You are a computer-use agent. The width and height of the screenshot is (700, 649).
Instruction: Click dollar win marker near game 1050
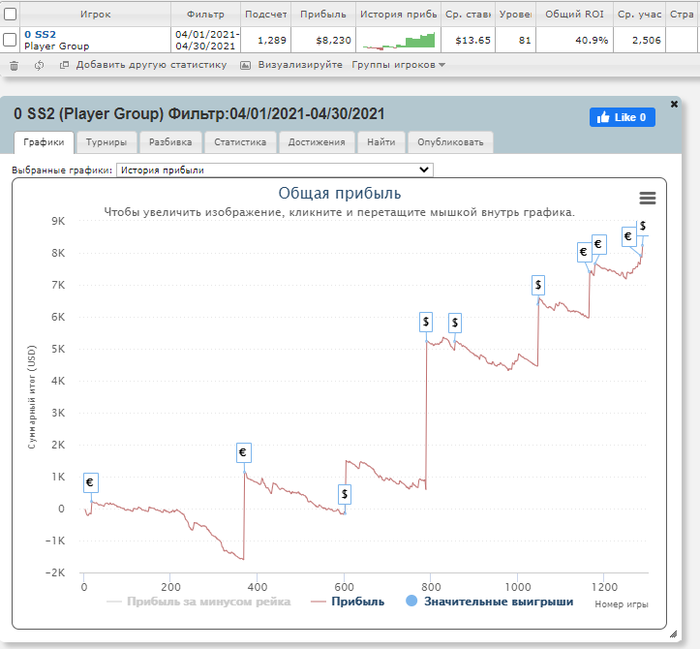point(538,285)
